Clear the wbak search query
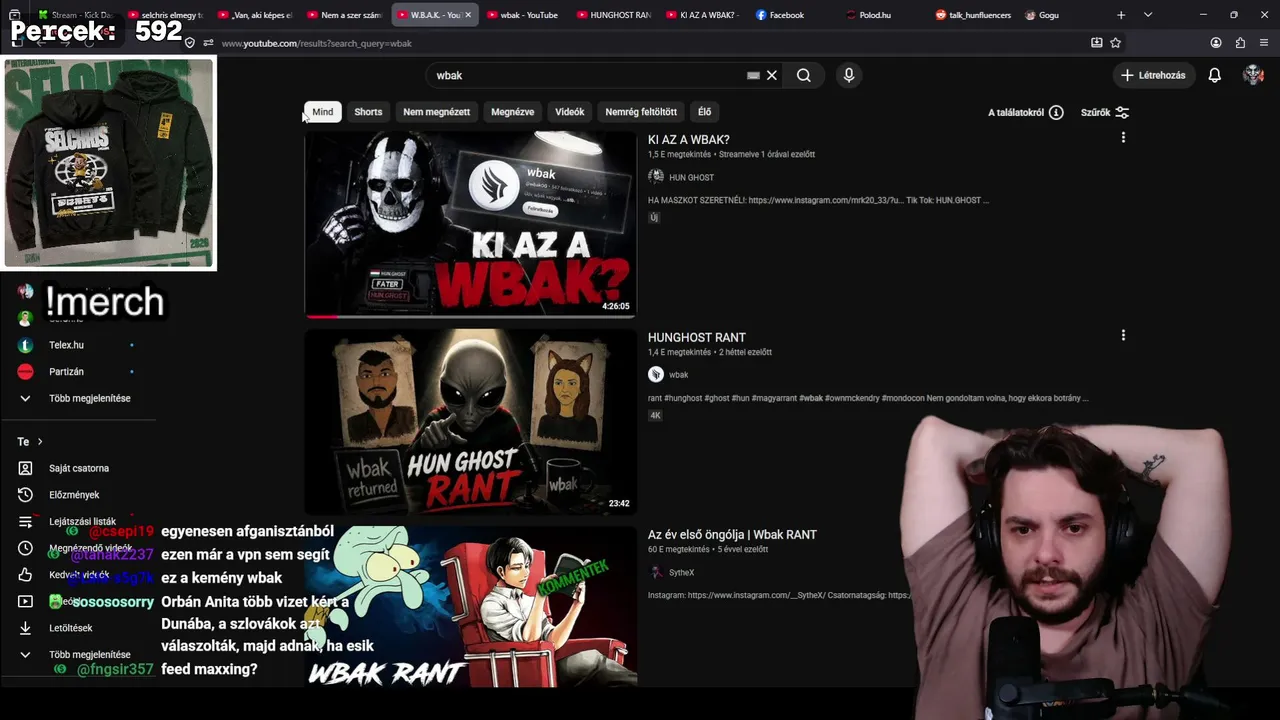Viewport: 1280px width, 720px height. click(772, 75)
